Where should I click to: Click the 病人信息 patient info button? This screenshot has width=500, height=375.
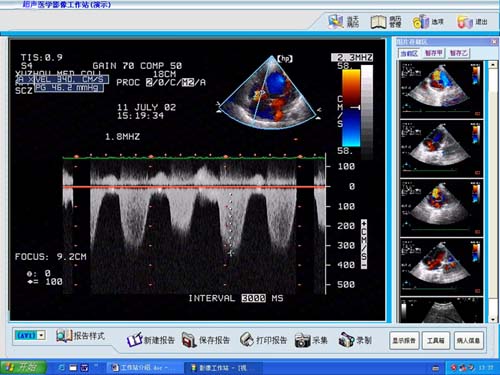tap(468, 340)
